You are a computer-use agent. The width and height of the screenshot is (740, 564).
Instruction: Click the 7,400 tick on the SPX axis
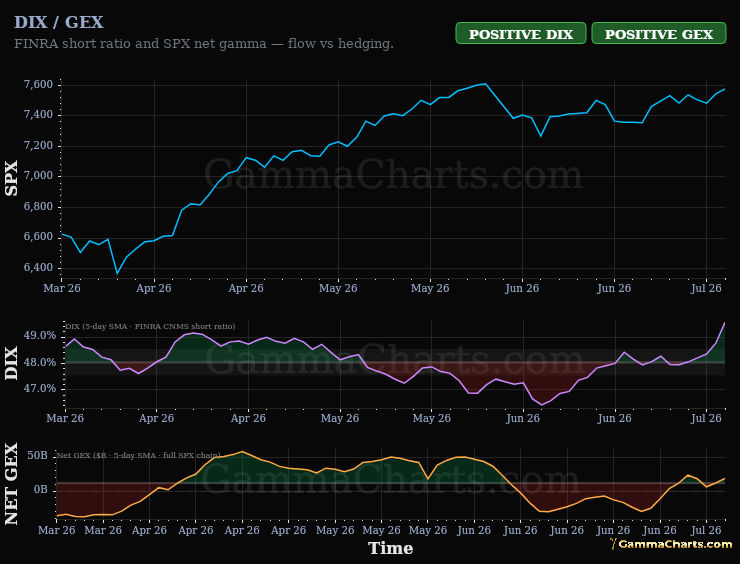click(38, 115)
